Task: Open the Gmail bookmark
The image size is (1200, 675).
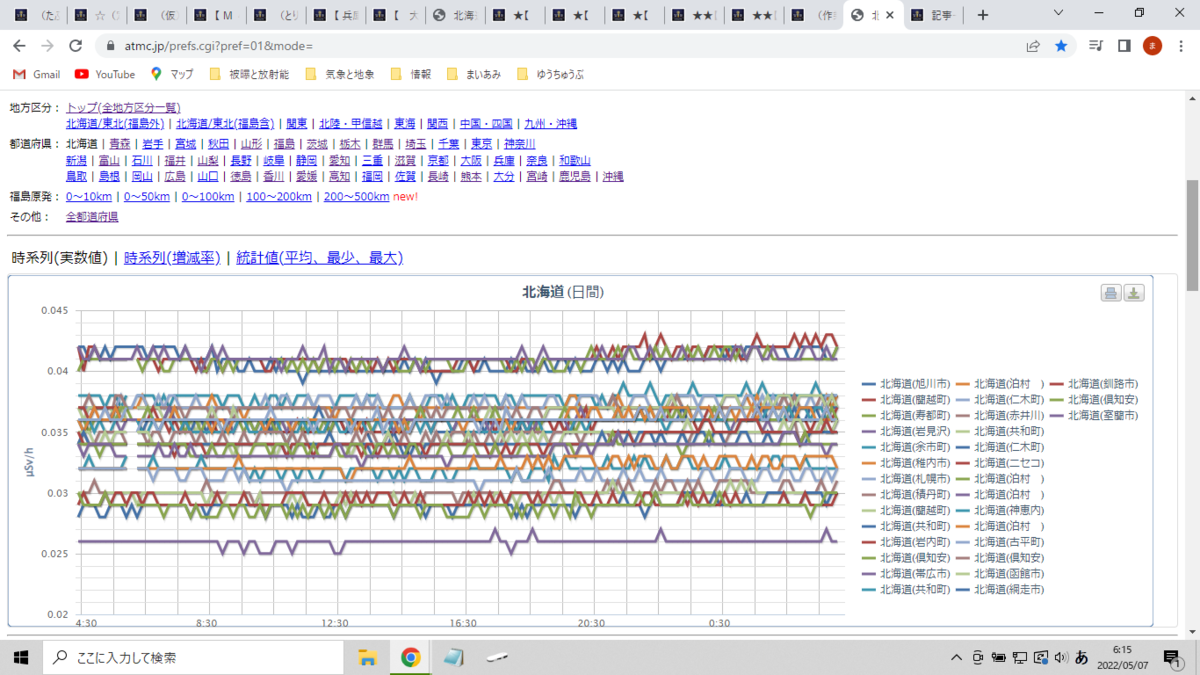Action: [37, 74]
